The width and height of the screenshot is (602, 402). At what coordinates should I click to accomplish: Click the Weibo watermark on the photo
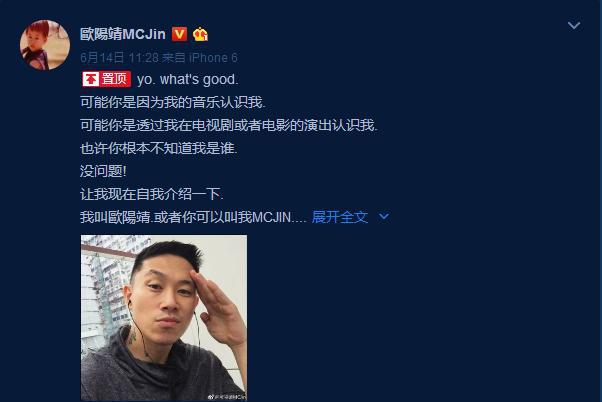coord(227,397)
